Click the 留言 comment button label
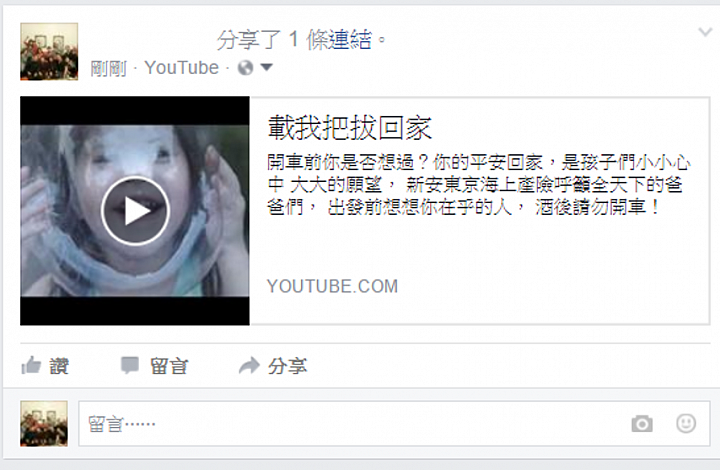The width and height of the screenshot is (720, 470). [x=169, y=366]
